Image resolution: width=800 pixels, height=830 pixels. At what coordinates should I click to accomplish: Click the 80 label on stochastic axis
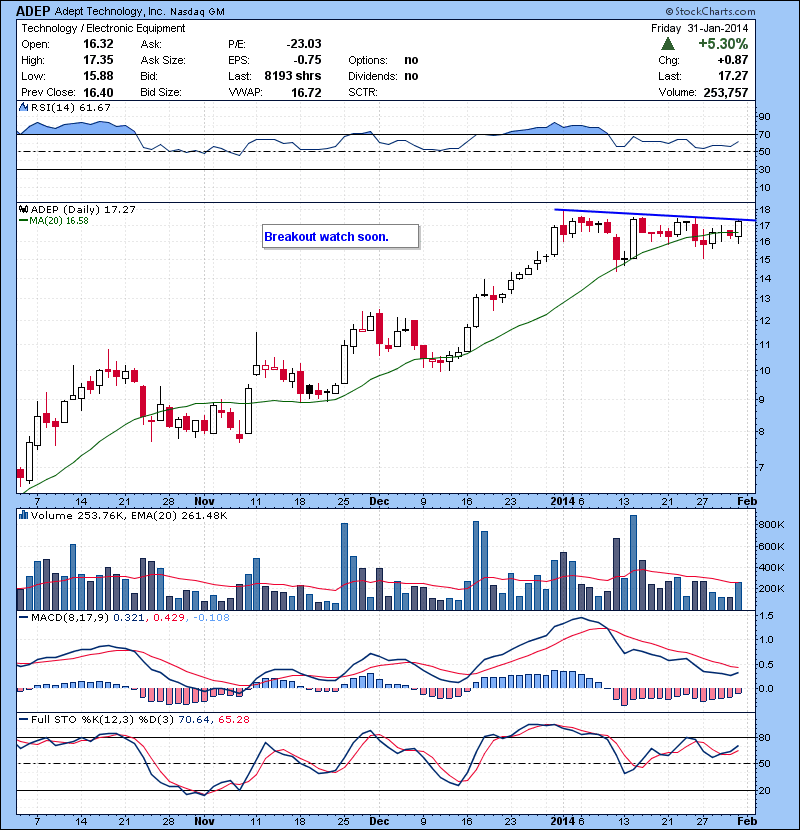pyautogui.click(x=765, y=737)
